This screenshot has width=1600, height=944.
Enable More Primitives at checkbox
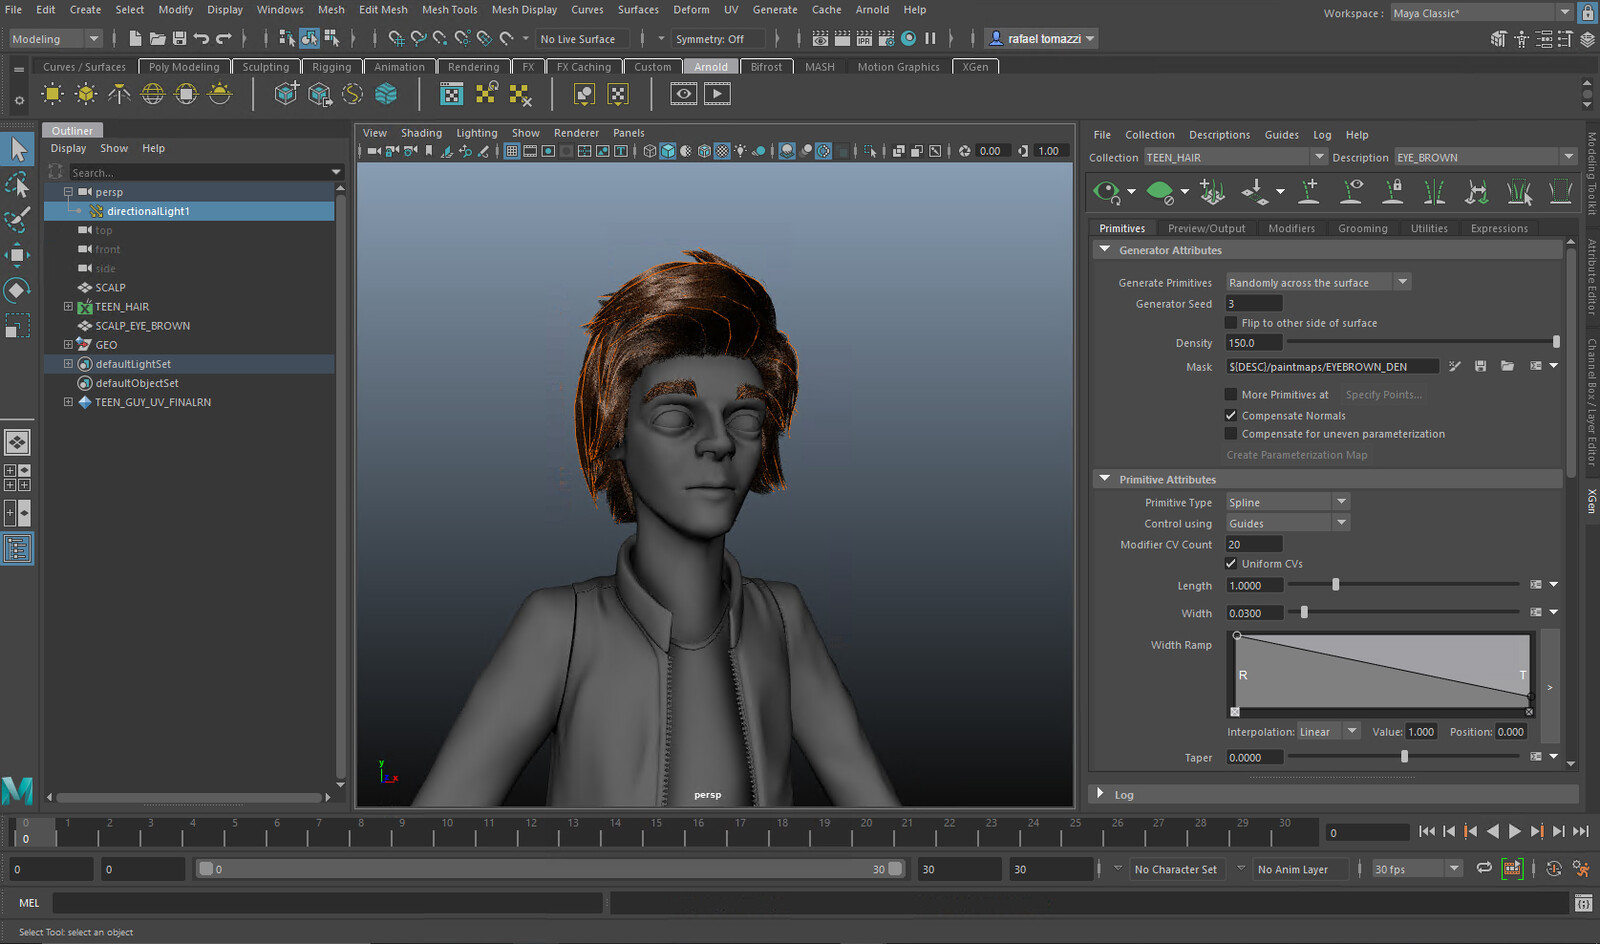1231,395
